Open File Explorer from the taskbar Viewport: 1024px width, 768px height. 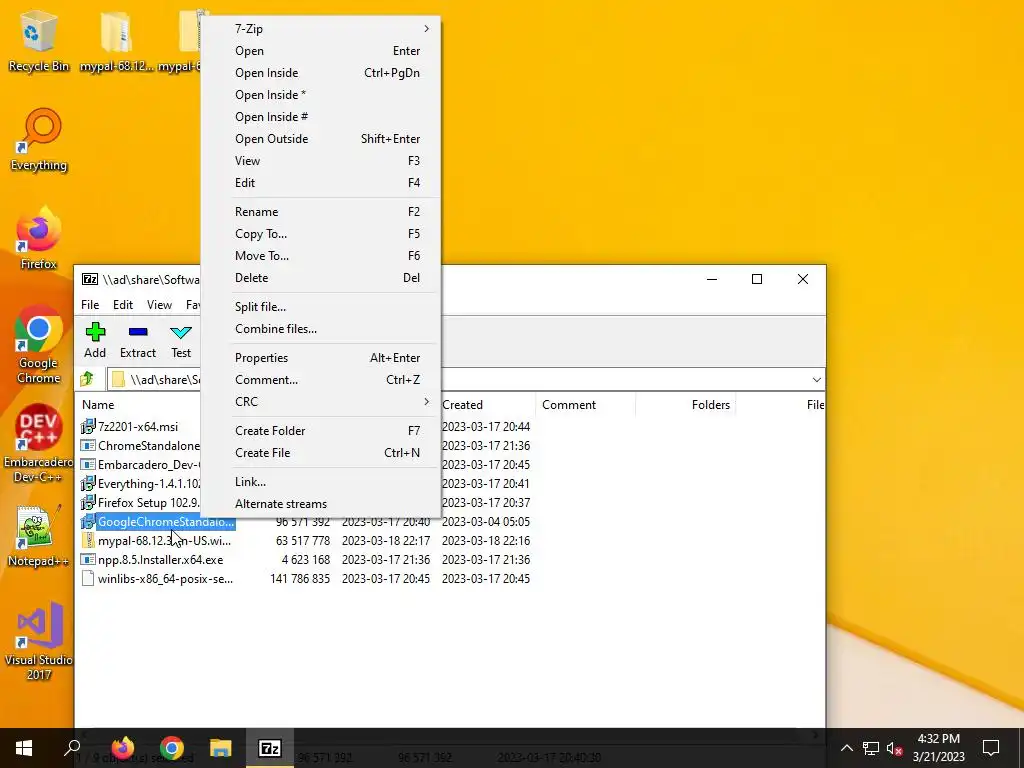tap(221, 748)
